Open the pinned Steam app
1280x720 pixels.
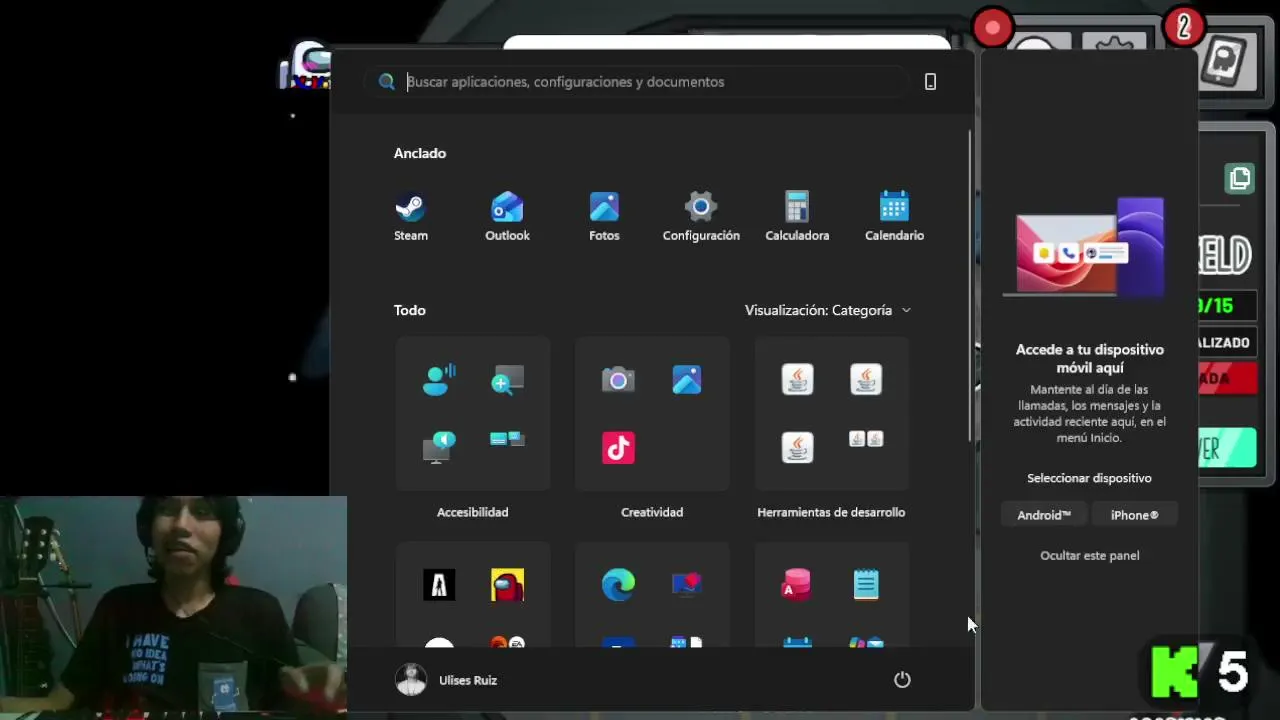(410, 216)
